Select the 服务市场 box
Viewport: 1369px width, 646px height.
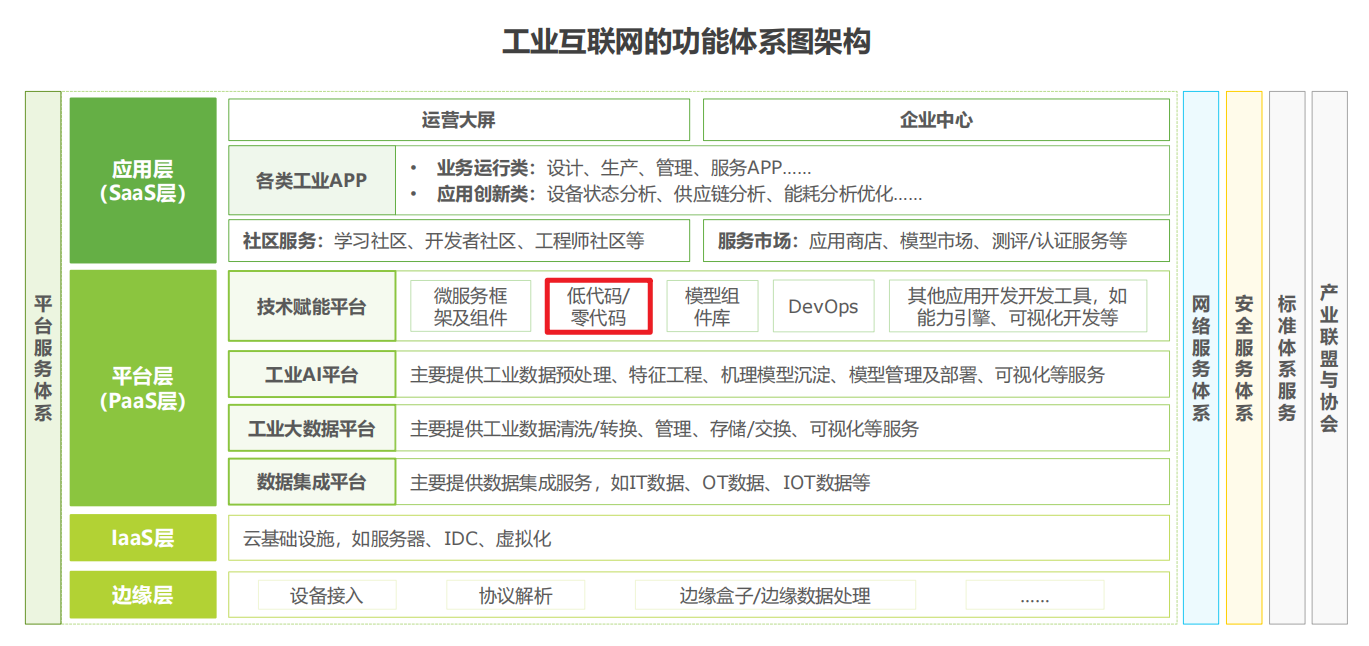pos(936,241)
